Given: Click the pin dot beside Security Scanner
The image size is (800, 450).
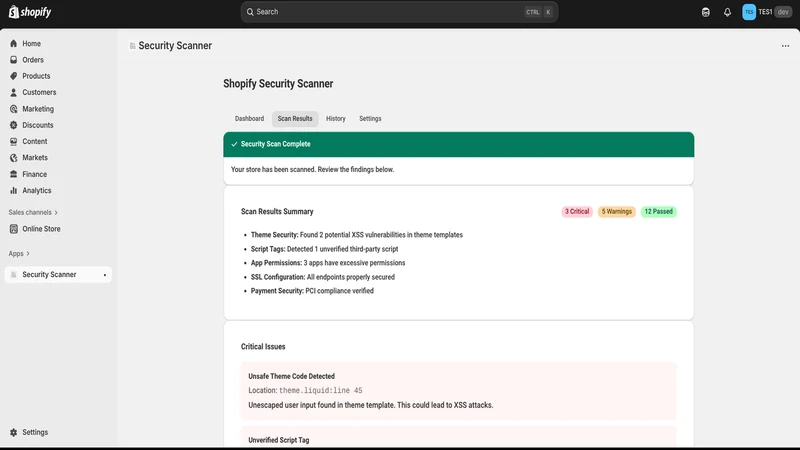Looking at the screenshot, I should [x=105, y=275].
